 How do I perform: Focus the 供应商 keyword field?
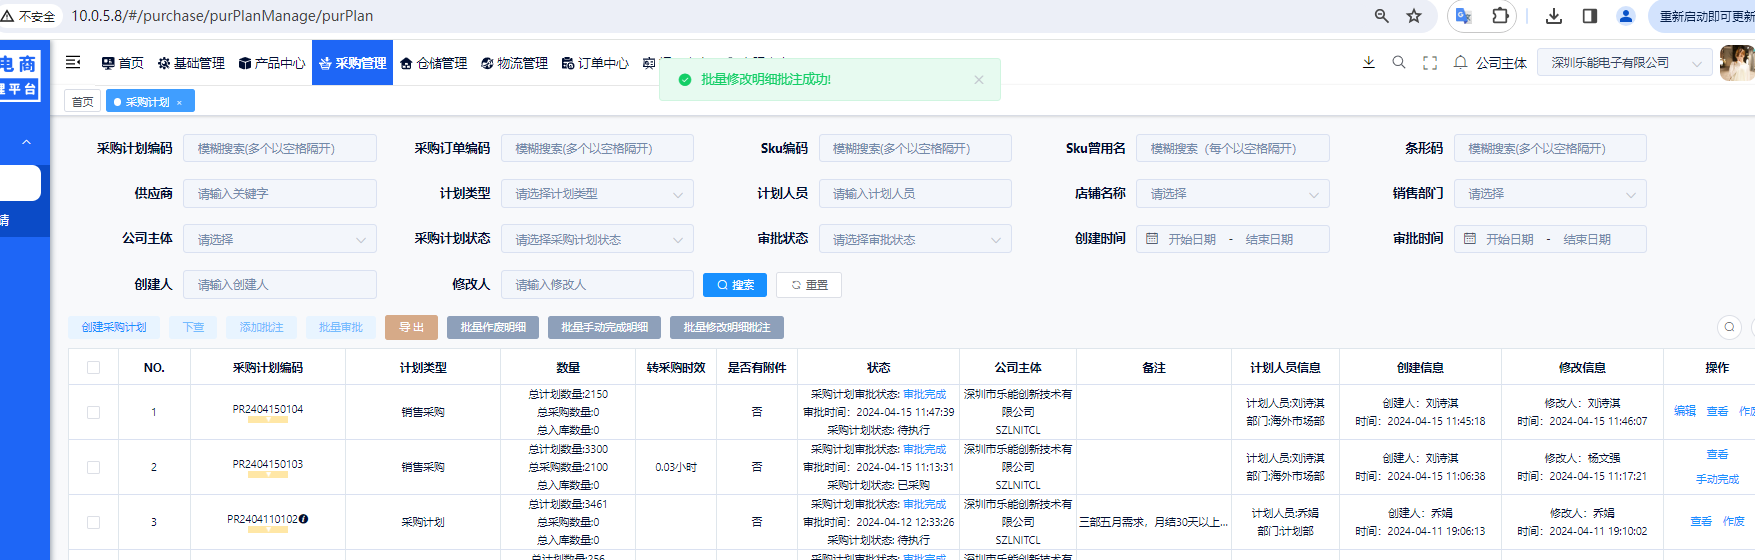tap(280, 193)
